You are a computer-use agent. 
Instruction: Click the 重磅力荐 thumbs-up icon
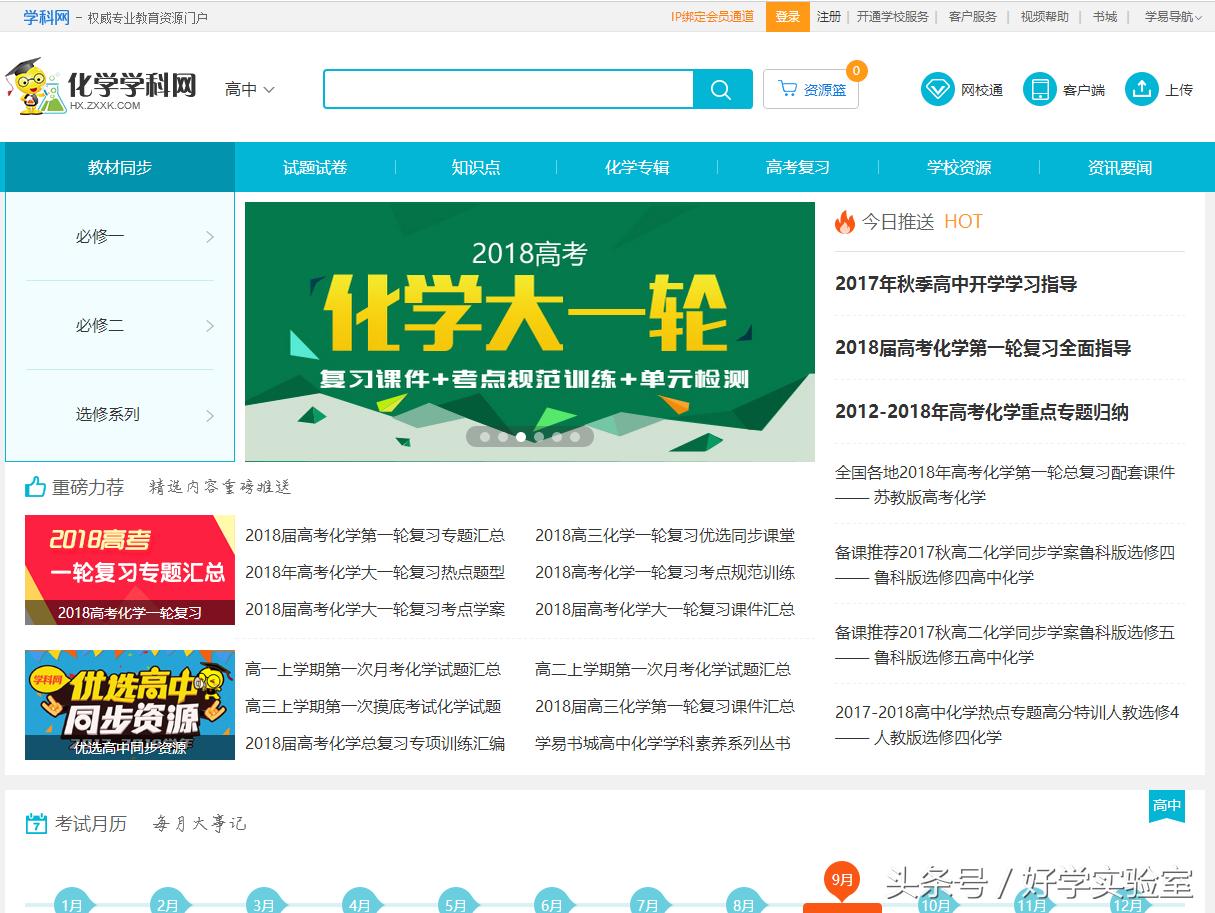point(32,487)
